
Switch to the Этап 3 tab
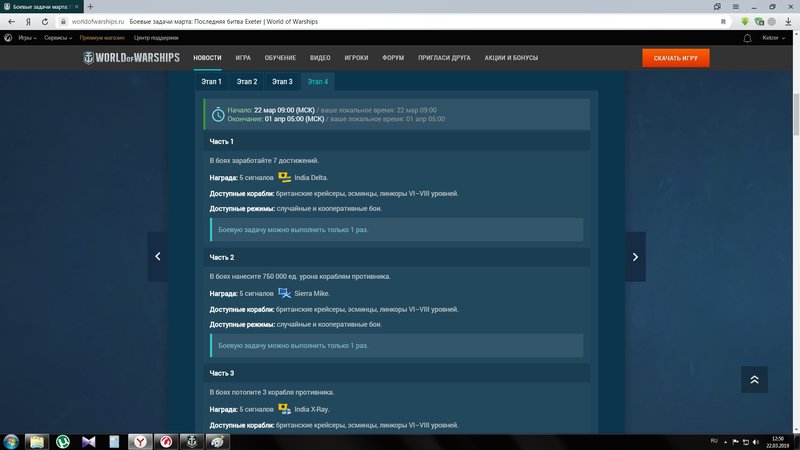282,82
